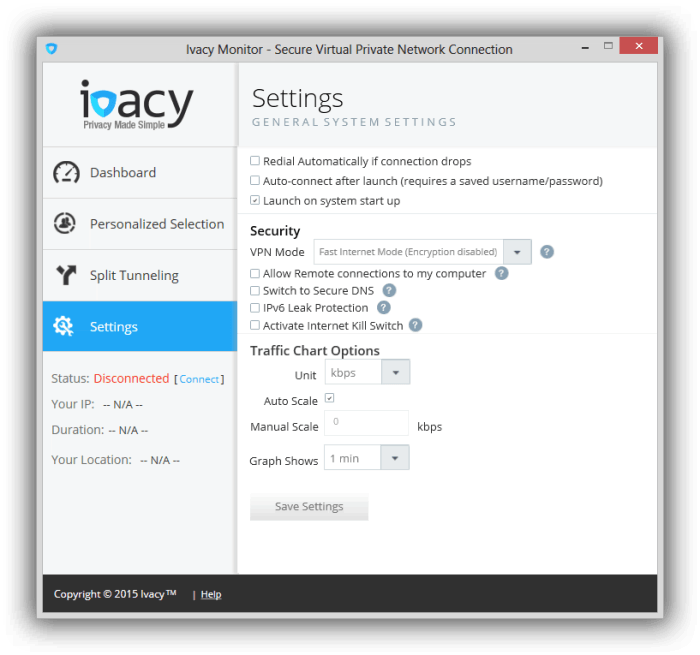Click help icon beside IPv6 Leak Protection
Viewport: 700px width, 655px height.
click(383, 308)
